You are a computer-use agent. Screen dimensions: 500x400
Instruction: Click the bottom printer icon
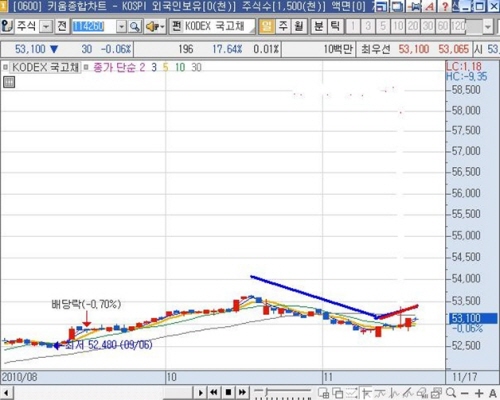click(436, 393)
